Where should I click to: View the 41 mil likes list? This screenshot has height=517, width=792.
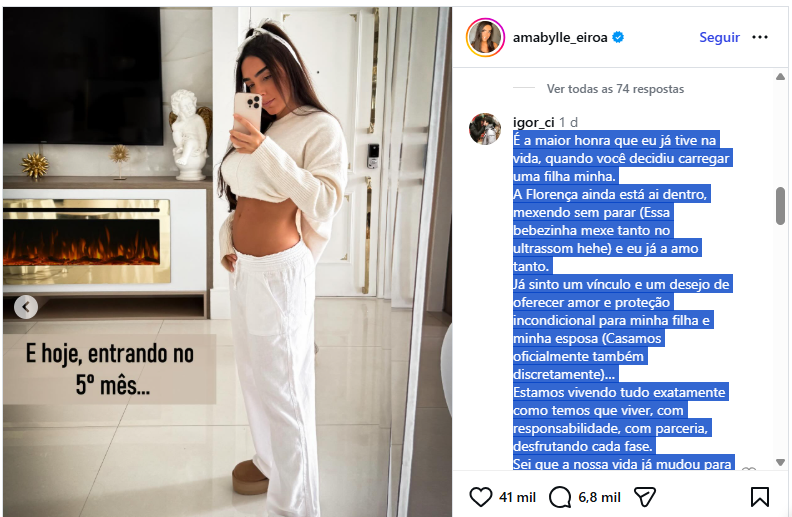click(517, 497)
